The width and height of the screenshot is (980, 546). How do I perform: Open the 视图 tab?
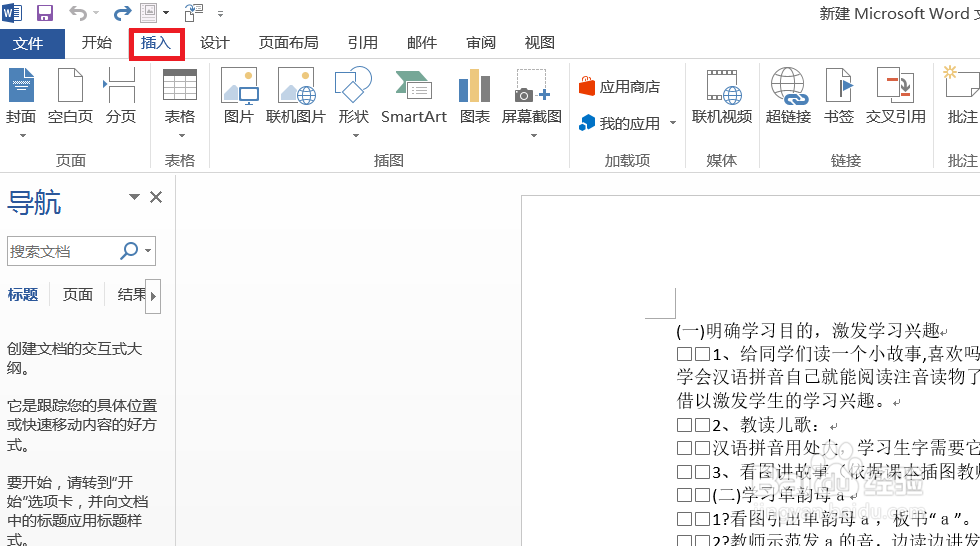point(539,42)
